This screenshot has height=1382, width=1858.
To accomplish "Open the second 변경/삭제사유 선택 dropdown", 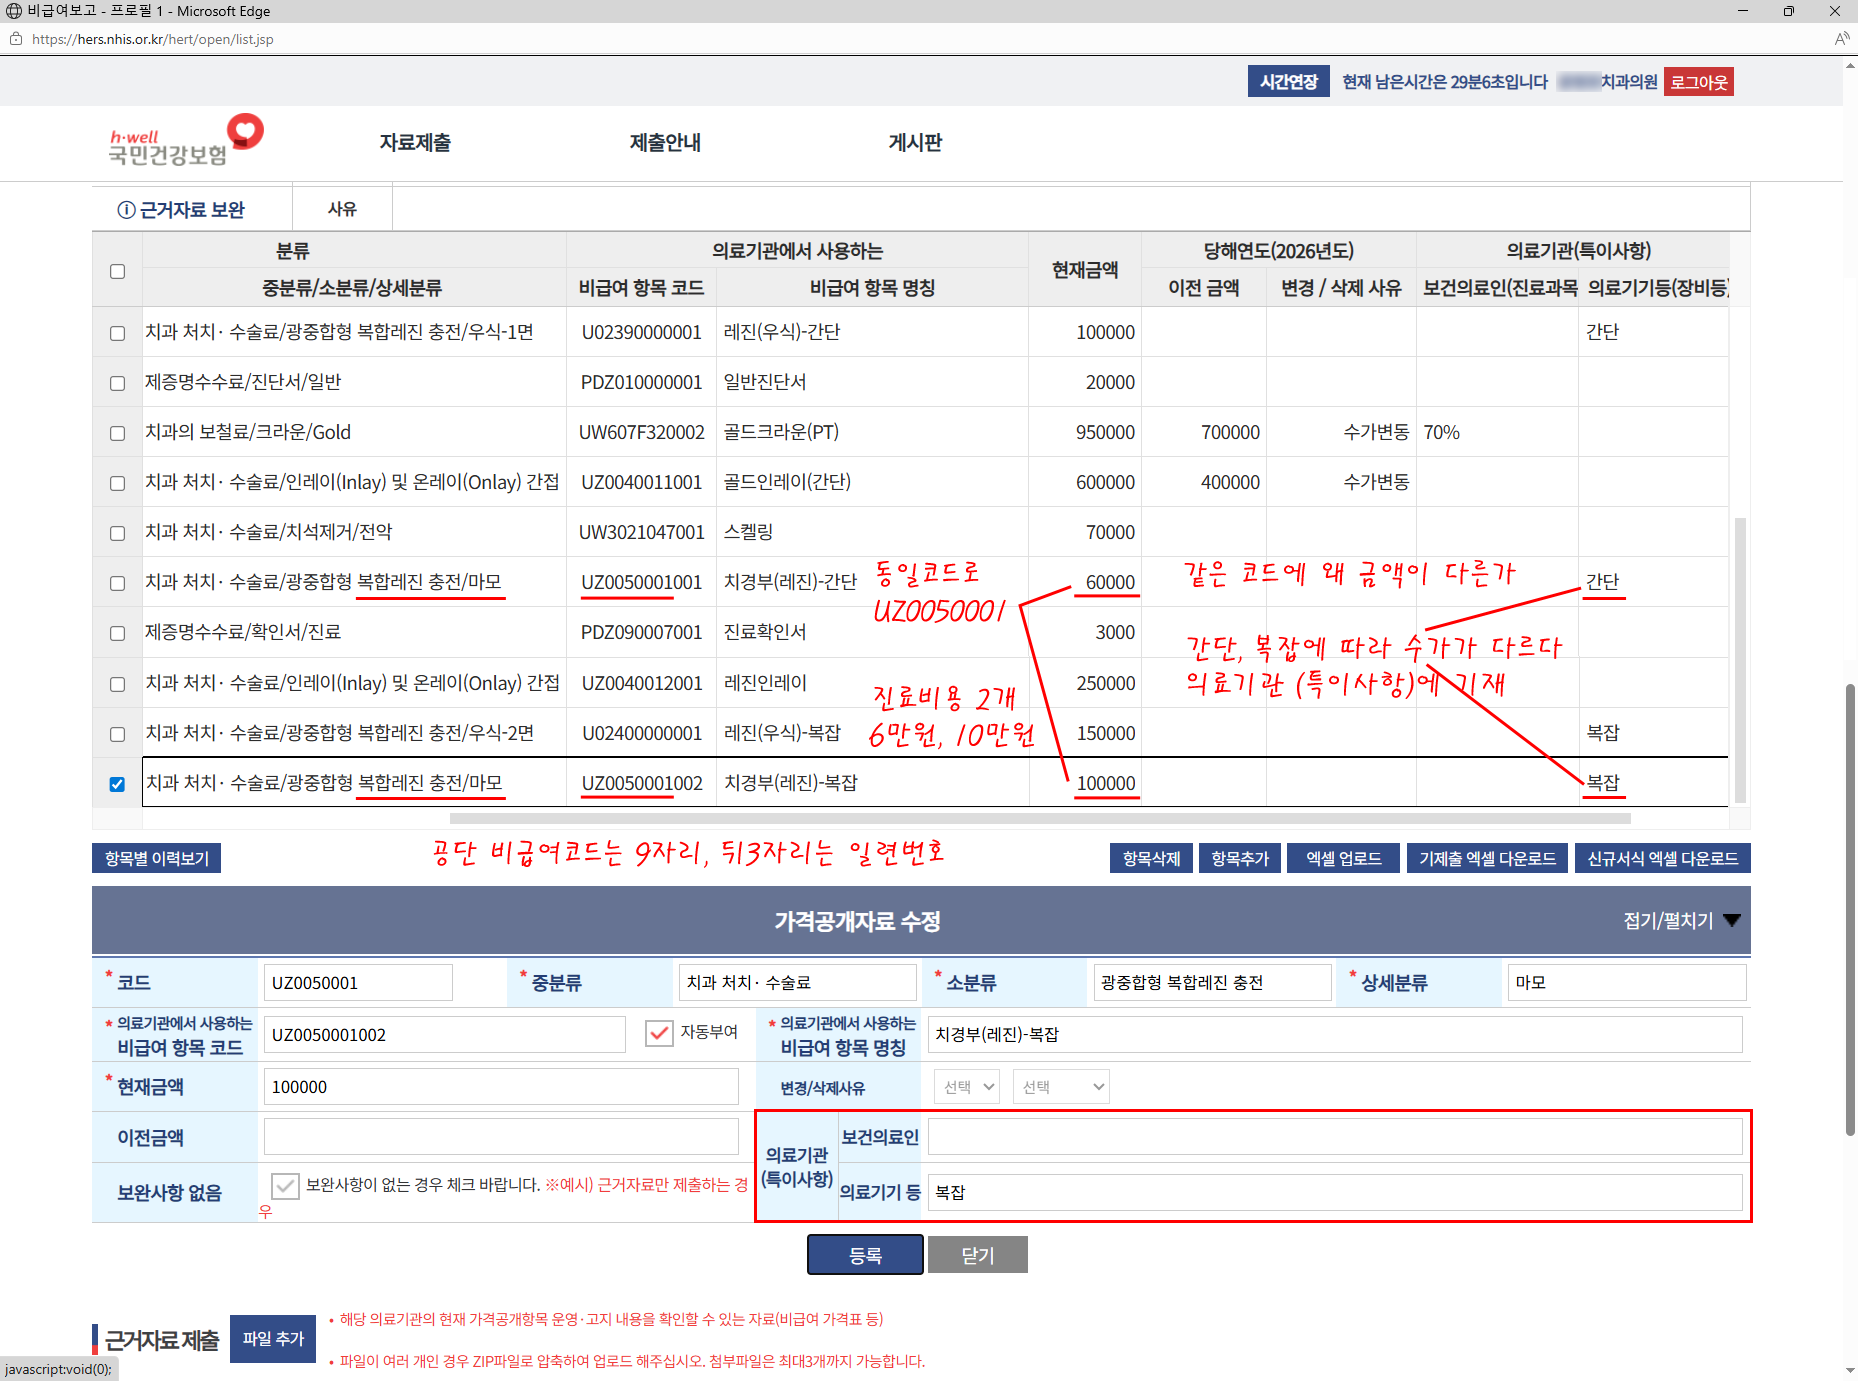I will (1061, 1087).
